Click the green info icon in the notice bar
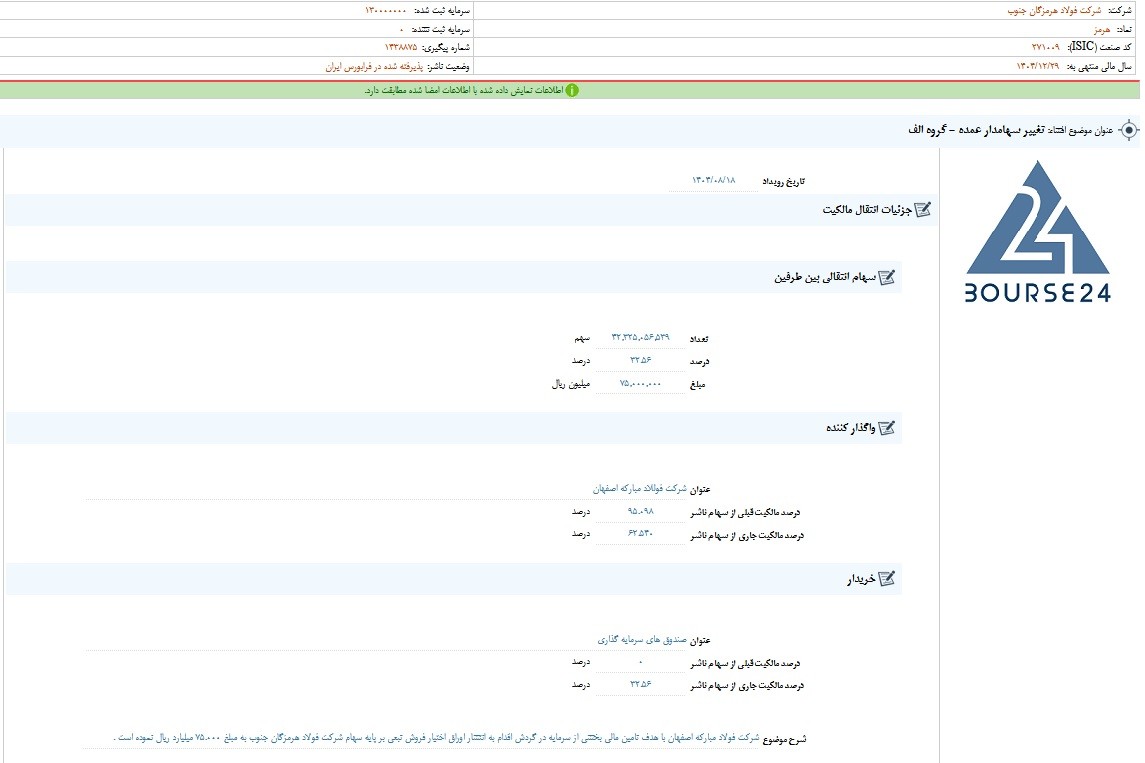Image resolution: width=1145 pixels, height=763 pixels. pyautogui.click(x=572, y=91)
